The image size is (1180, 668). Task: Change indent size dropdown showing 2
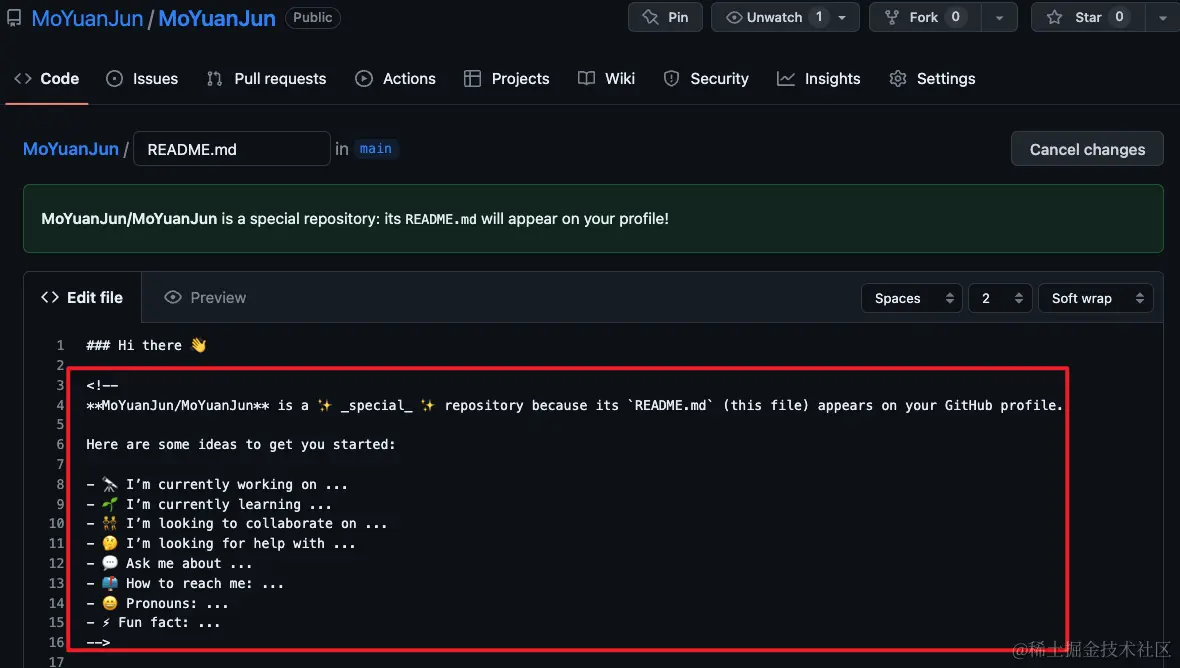1000,298
